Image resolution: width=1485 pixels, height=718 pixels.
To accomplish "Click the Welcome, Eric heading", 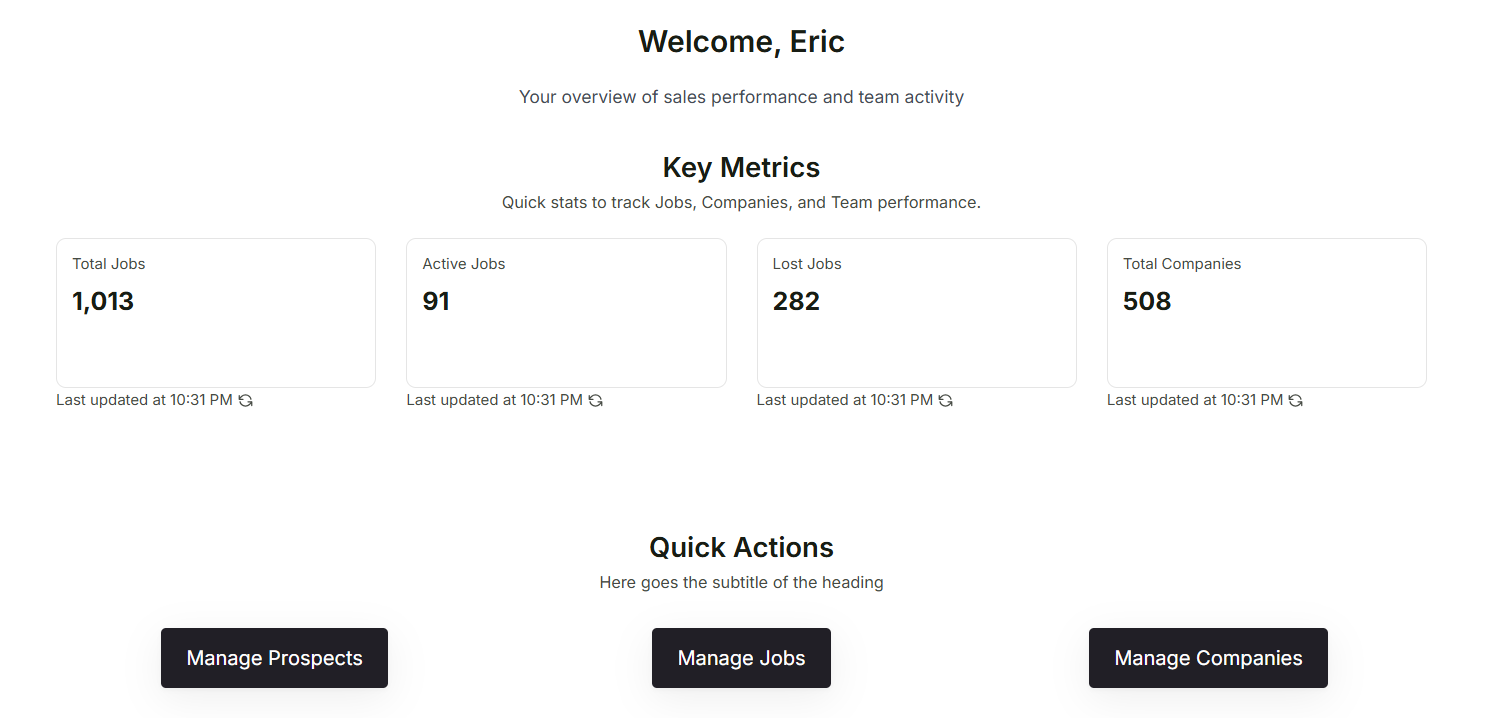I will (741, 41).
